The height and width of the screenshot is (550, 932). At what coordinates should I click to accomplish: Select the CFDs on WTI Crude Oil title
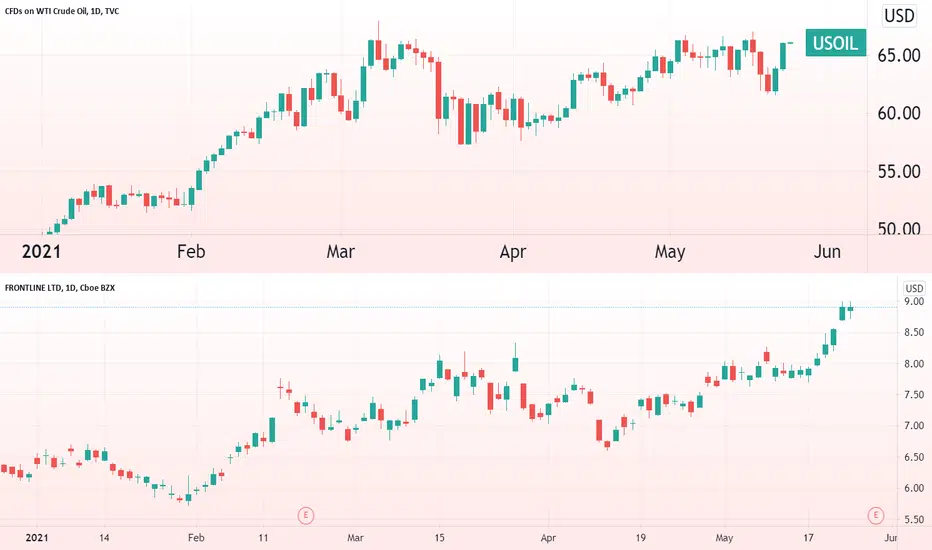click(x=62, y=11)
